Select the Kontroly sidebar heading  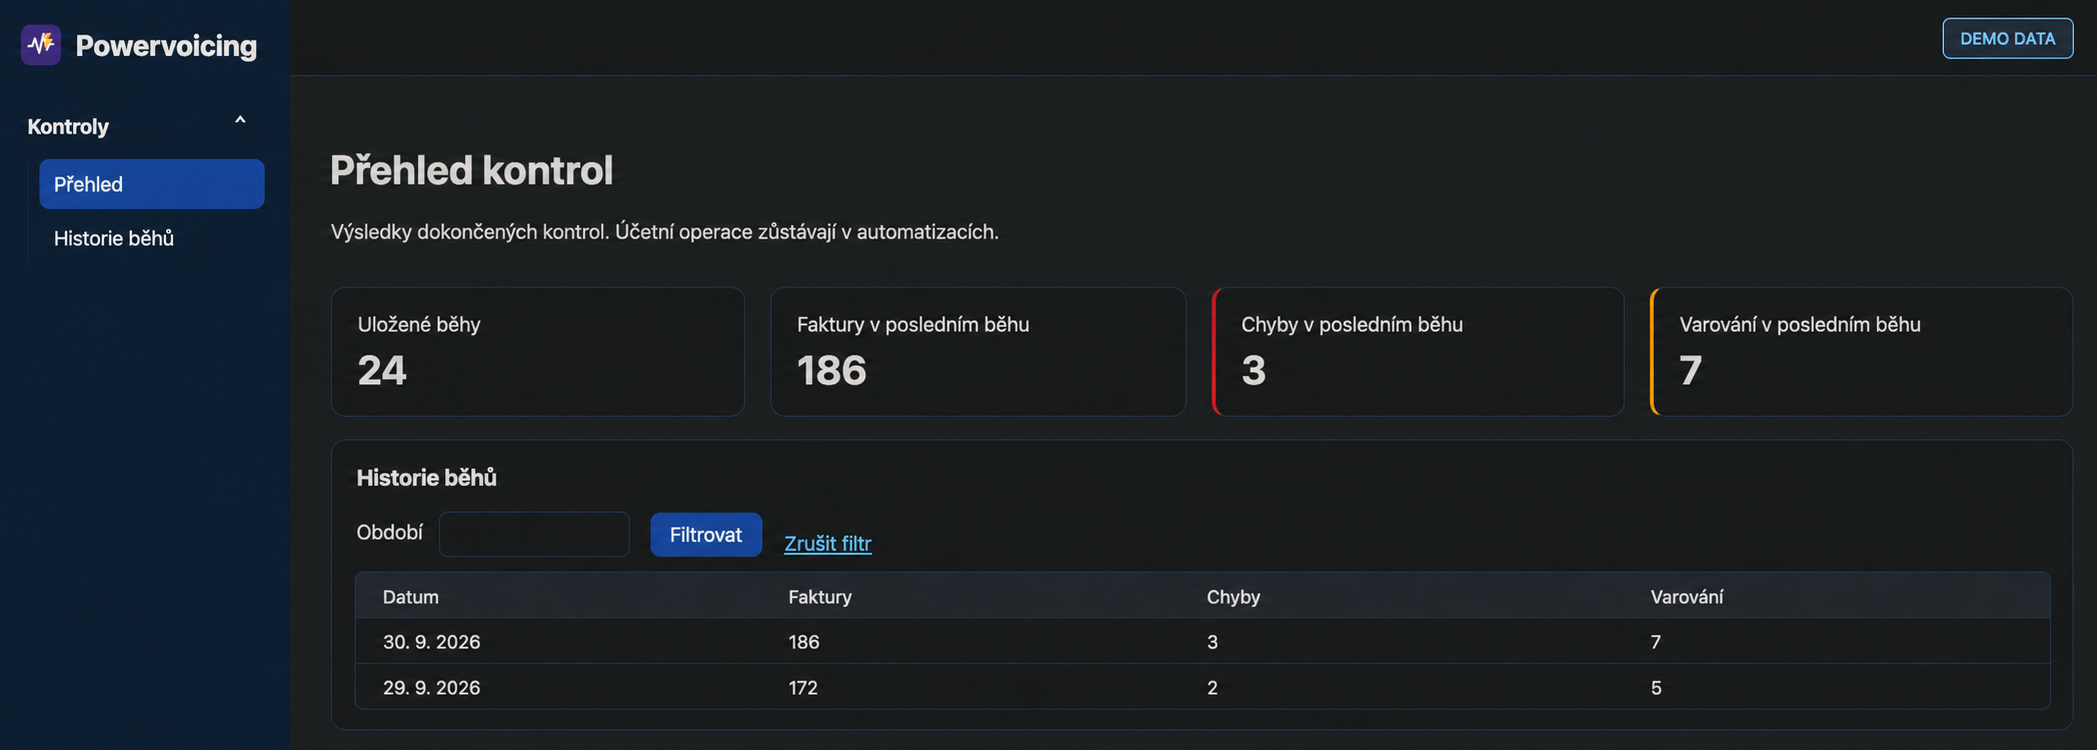click(68, 127)
